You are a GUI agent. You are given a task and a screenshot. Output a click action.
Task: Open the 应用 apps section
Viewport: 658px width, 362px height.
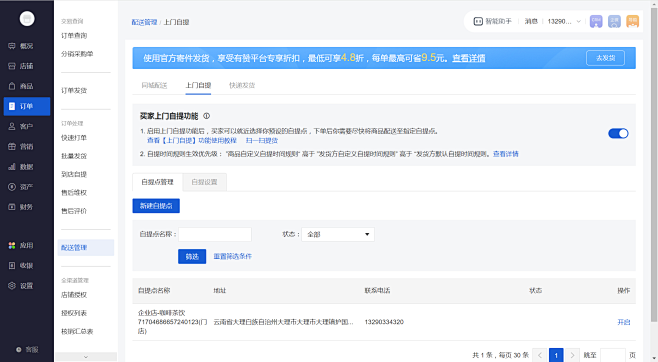pyautogui.click(x=21, y=245)
